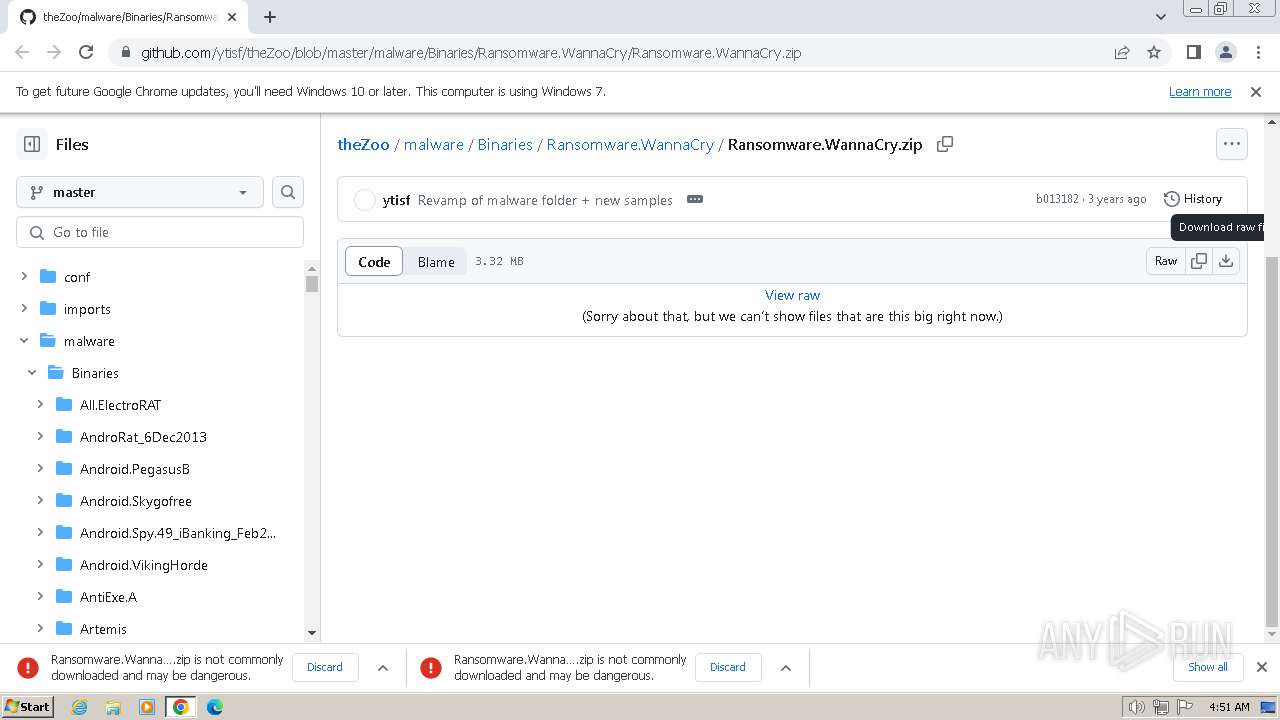Share this page icon in address bar

1122,52
